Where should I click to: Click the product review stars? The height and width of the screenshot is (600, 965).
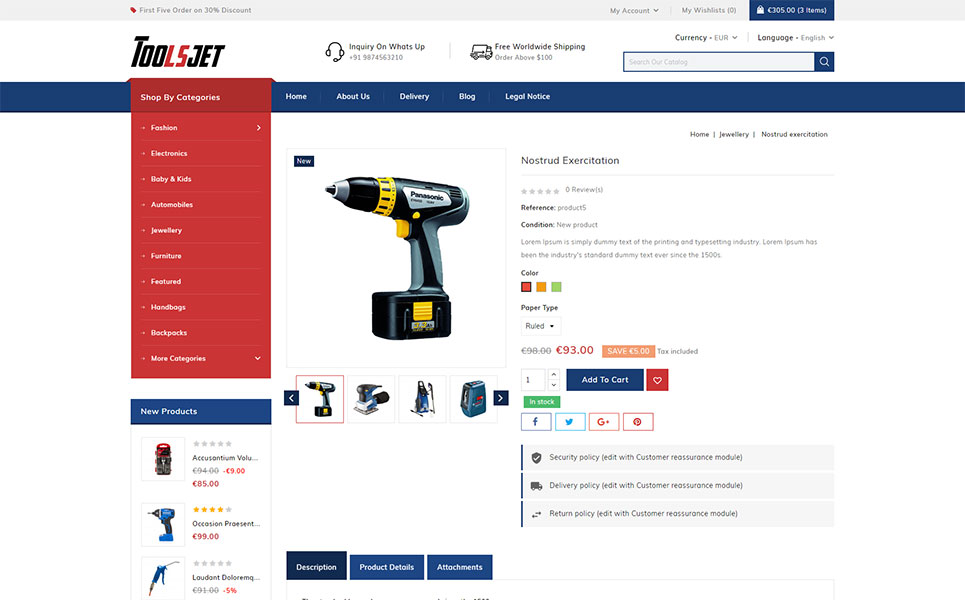540,191
